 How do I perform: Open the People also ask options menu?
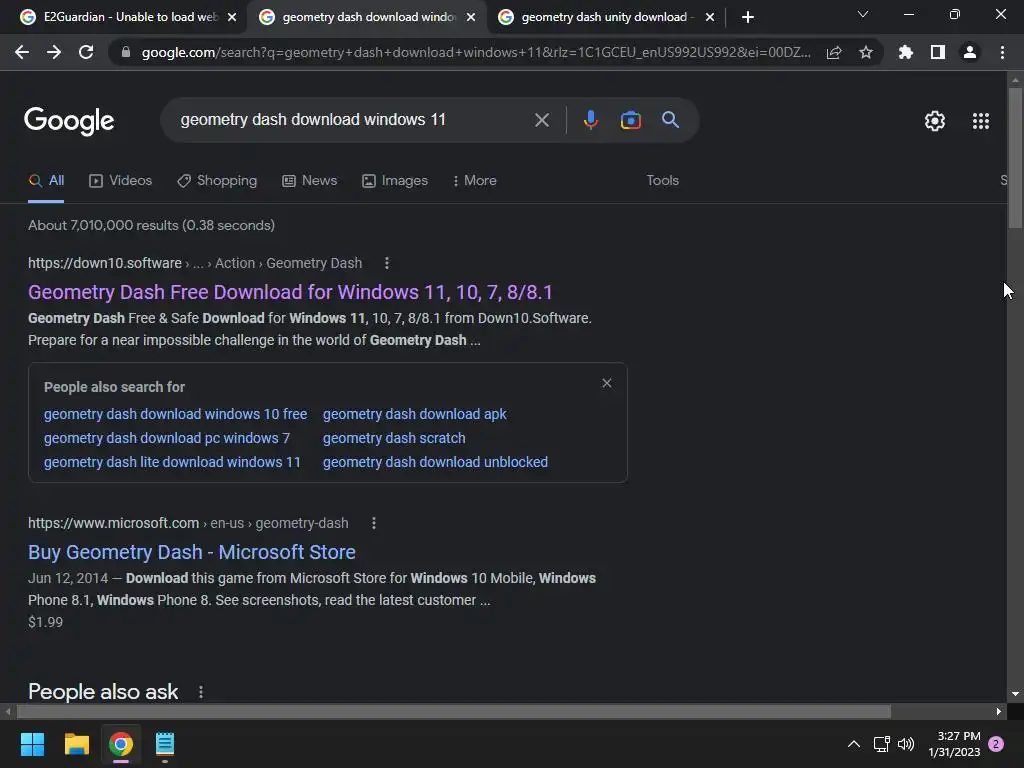pos(200,692)
